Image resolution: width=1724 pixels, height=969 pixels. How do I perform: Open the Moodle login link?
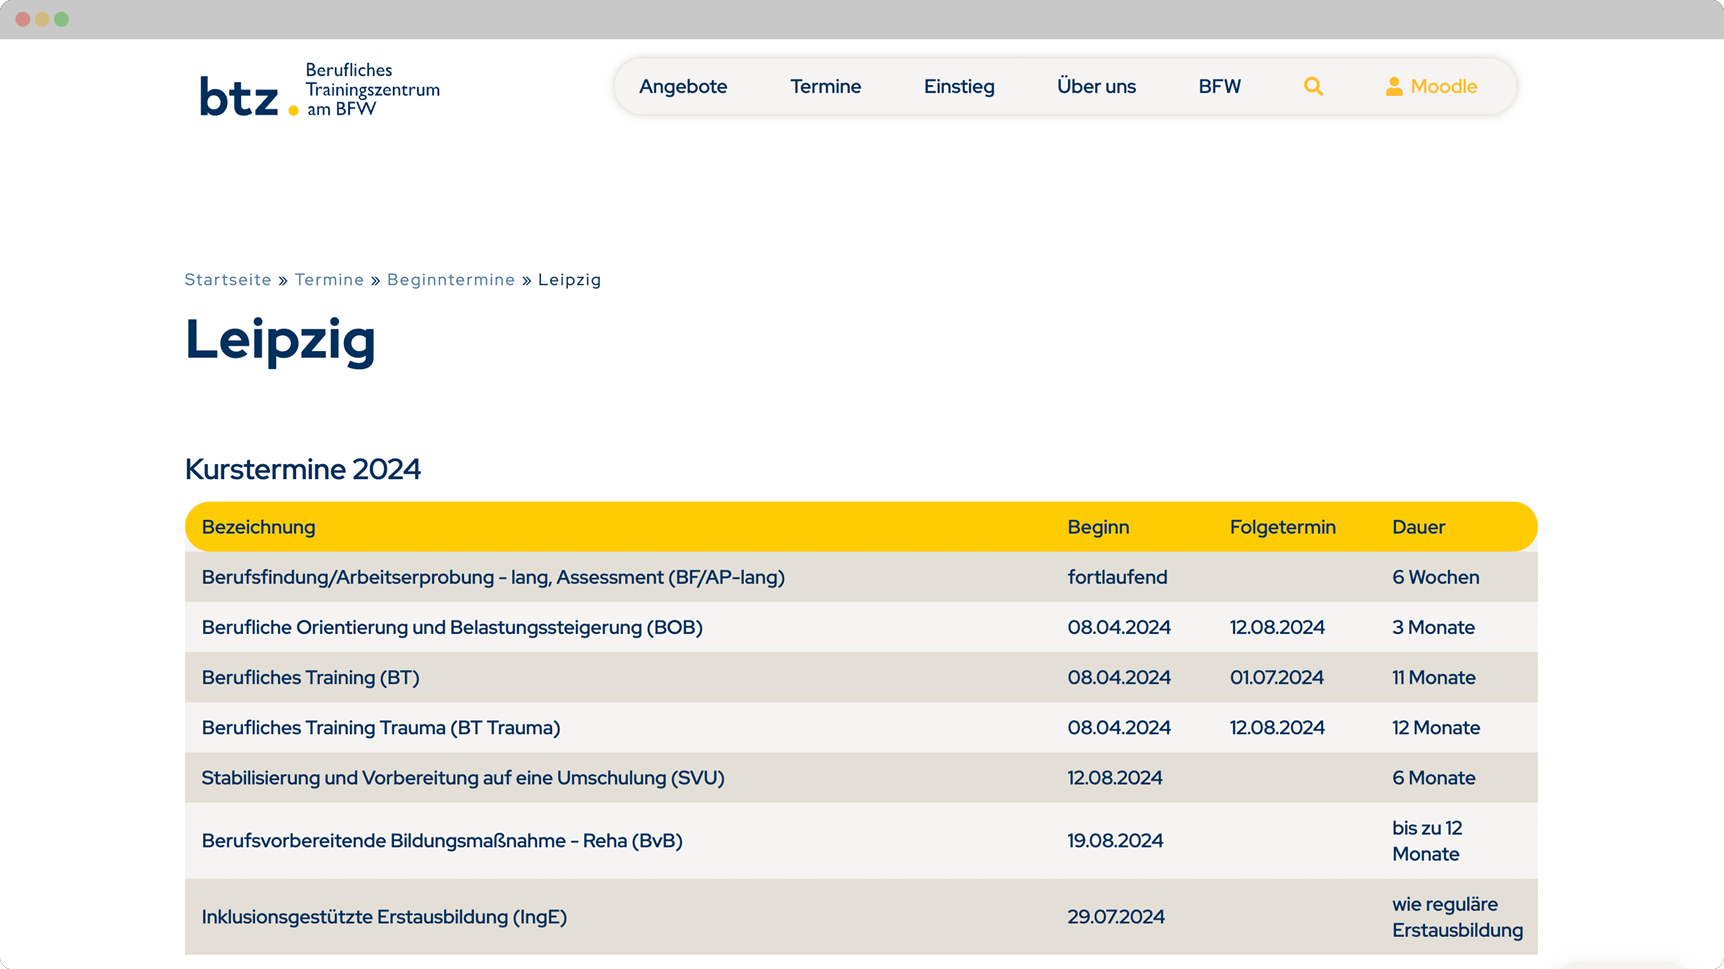click(1443, 87)
